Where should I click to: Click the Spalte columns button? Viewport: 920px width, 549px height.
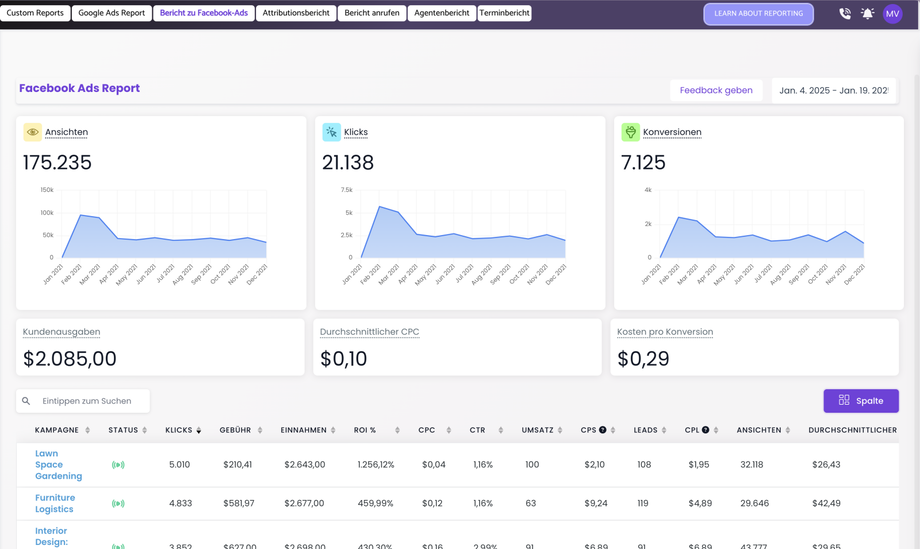coord(861,401)
